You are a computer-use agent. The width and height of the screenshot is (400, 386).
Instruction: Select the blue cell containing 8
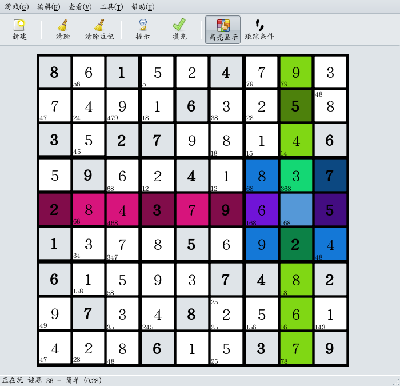pos(262,175)
